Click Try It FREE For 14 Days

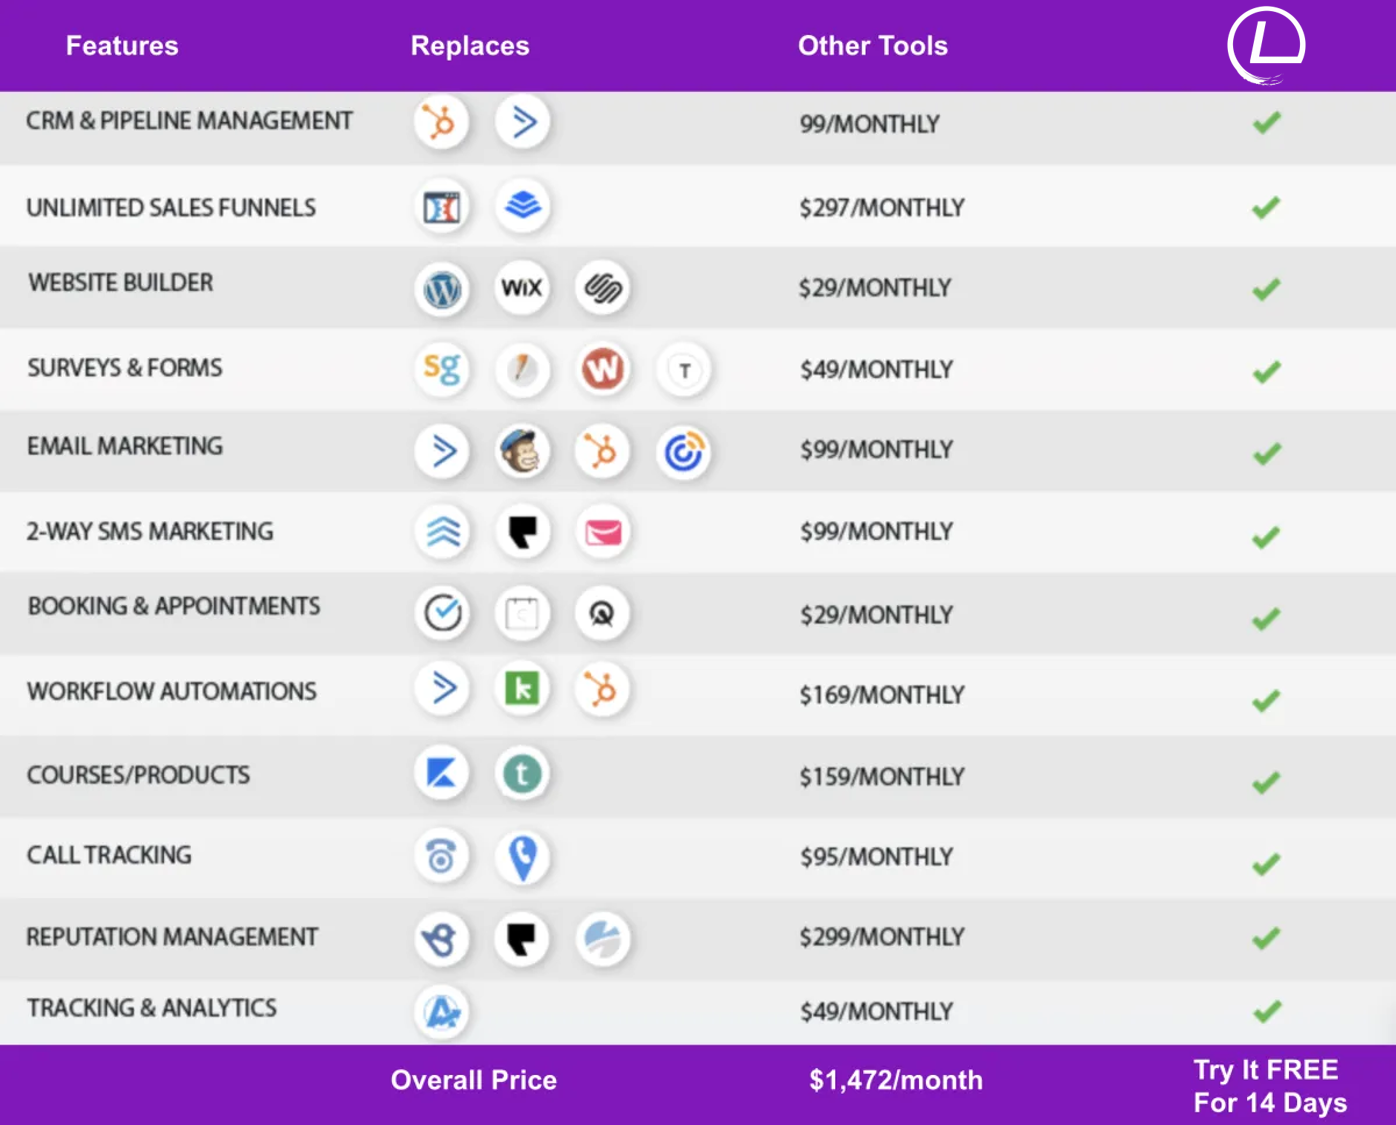point(1269,1086)
